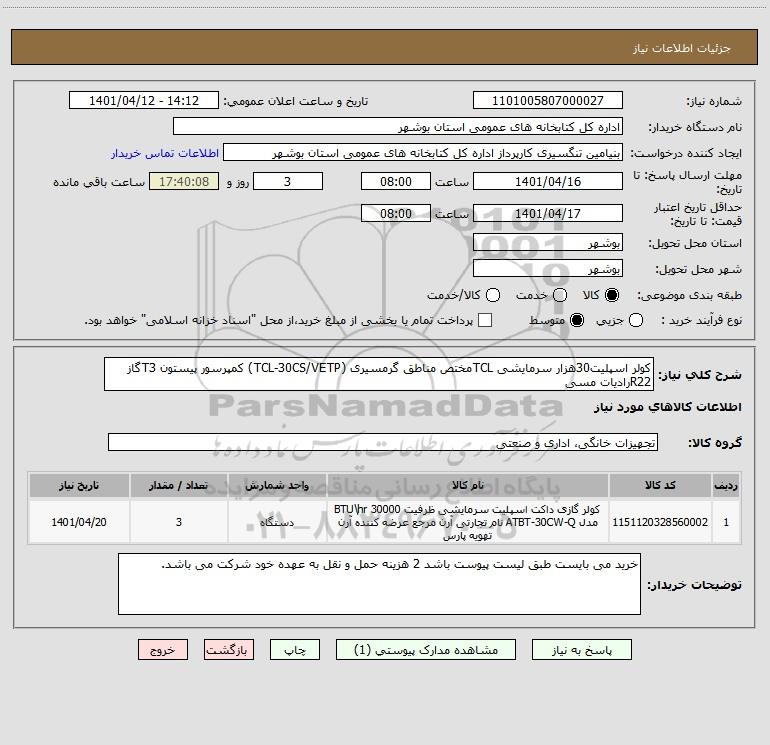
Task: Select the خدمت radio button
Action: coord(560,295)
